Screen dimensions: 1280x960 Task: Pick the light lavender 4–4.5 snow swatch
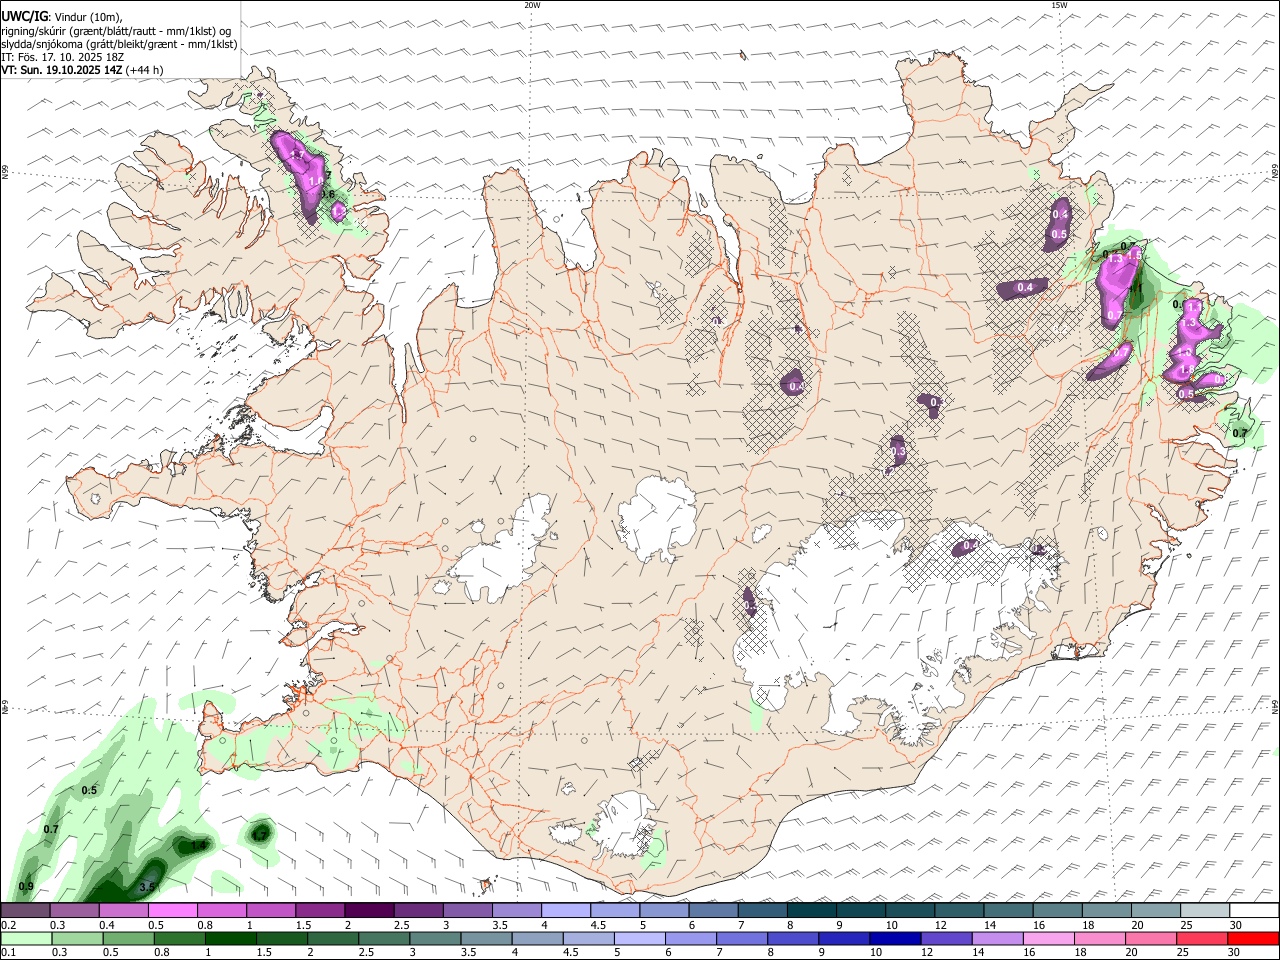pyautogui.click(x=566, y=911)
